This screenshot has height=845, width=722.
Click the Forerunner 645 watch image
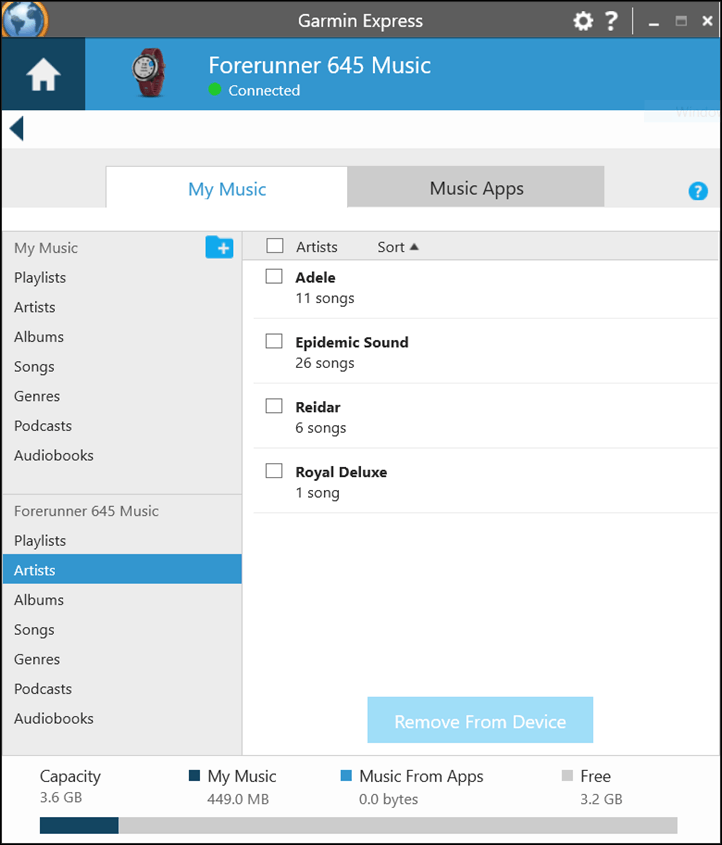pos(149,73)
